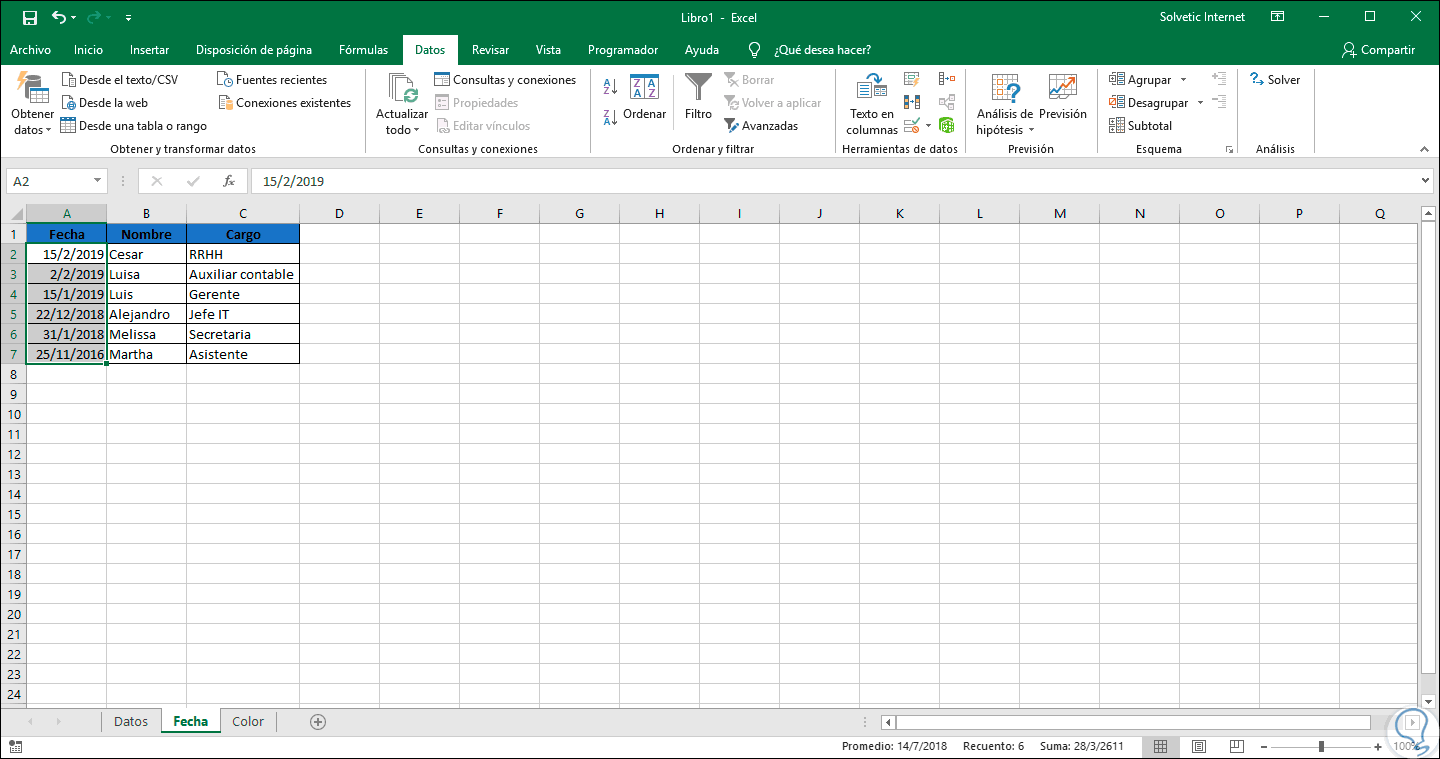Switch to the Color sheet tab
Viewport: 1440px width, 759px height.
(248, 721)
